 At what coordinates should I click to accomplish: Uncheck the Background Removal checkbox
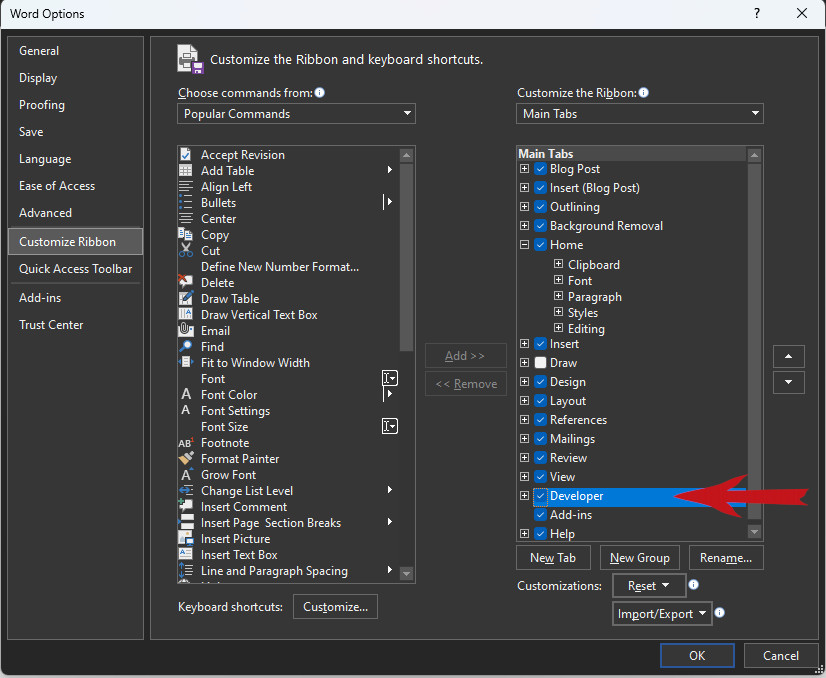click(540, 225)
